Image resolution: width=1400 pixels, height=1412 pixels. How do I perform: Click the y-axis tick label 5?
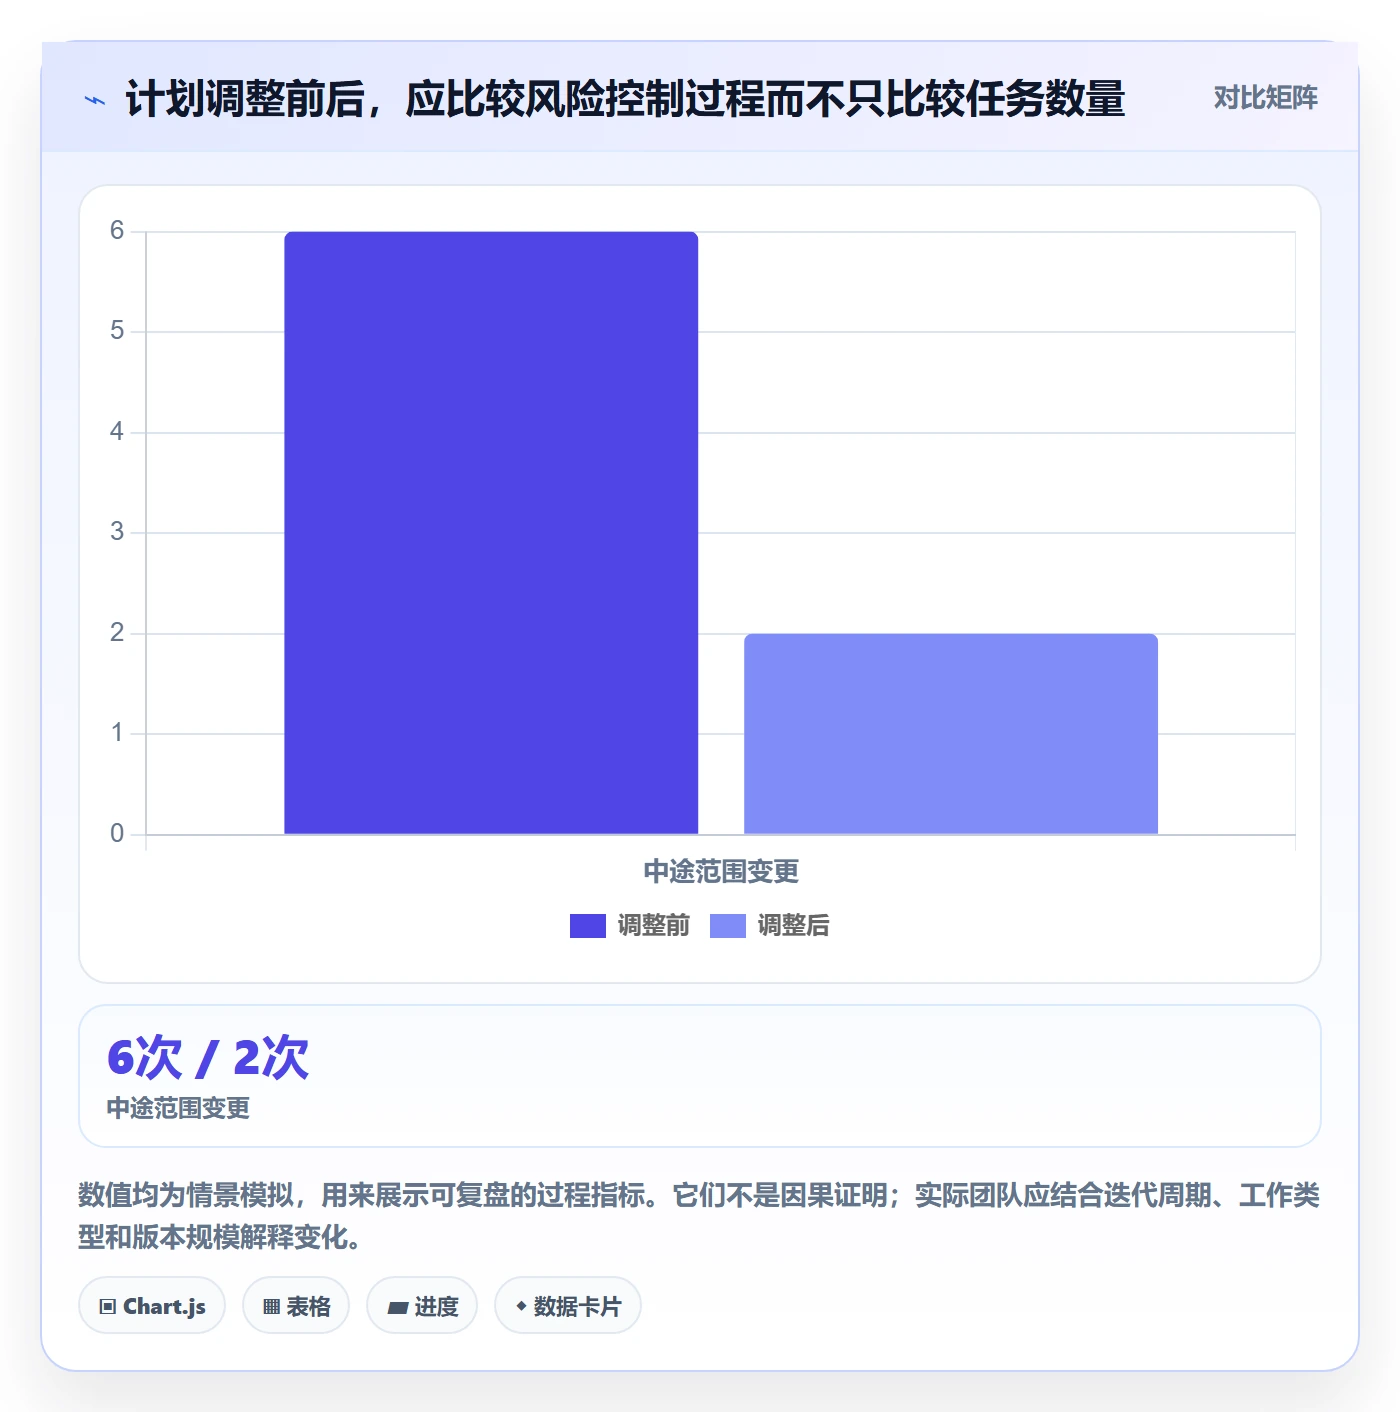pyautogui.click(x=117, y=331)
